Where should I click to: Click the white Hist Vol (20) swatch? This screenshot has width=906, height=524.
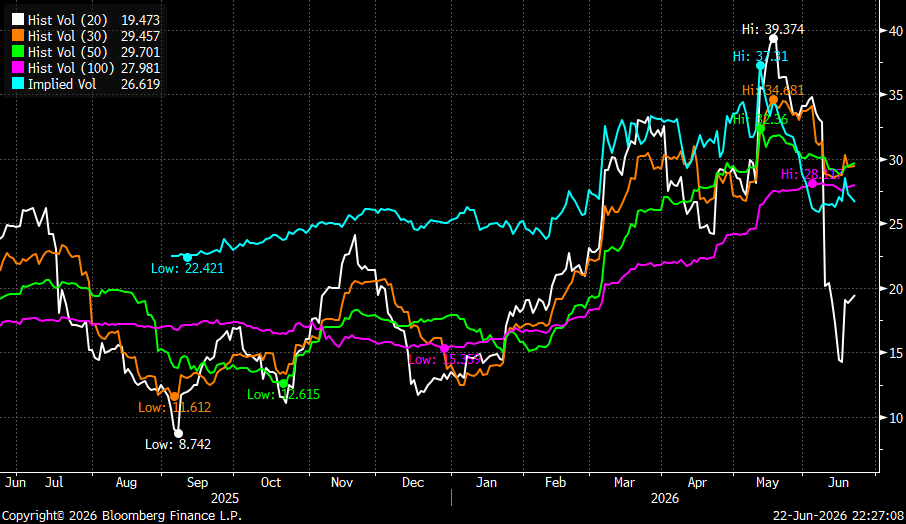(x=18, y=20)
